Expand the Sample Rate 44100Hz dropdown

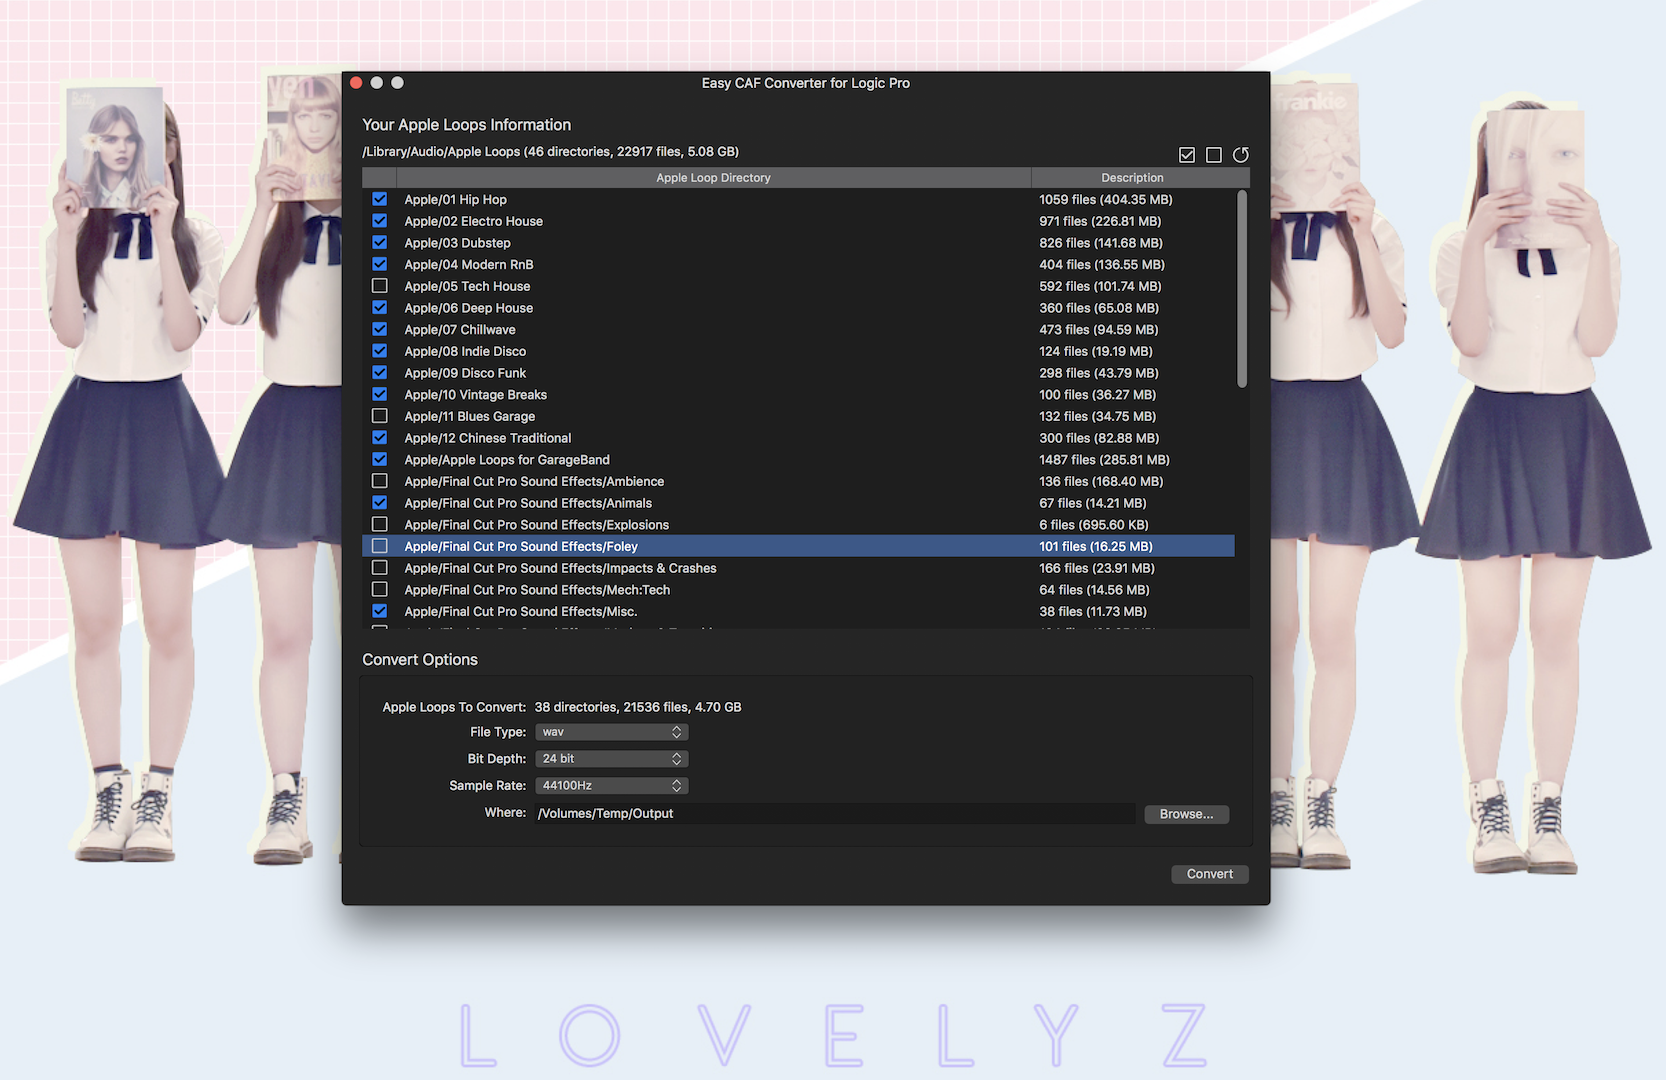(x=611, y=786)
